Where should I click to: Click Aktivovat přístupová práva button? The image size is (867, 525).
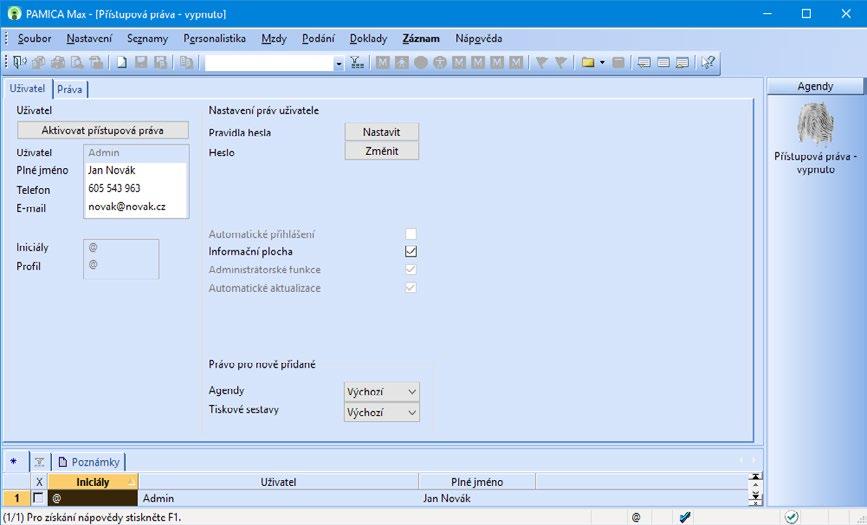tap(103, 131)
